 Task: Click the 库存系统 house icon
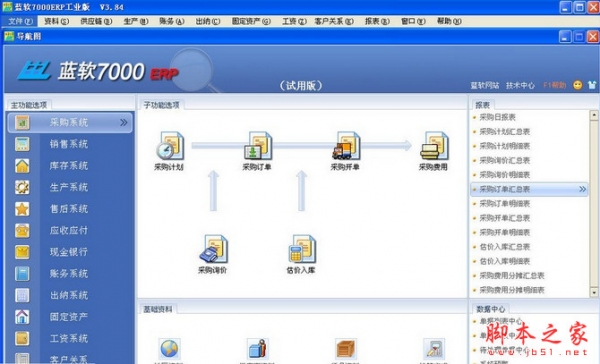(x=22, y=166)
